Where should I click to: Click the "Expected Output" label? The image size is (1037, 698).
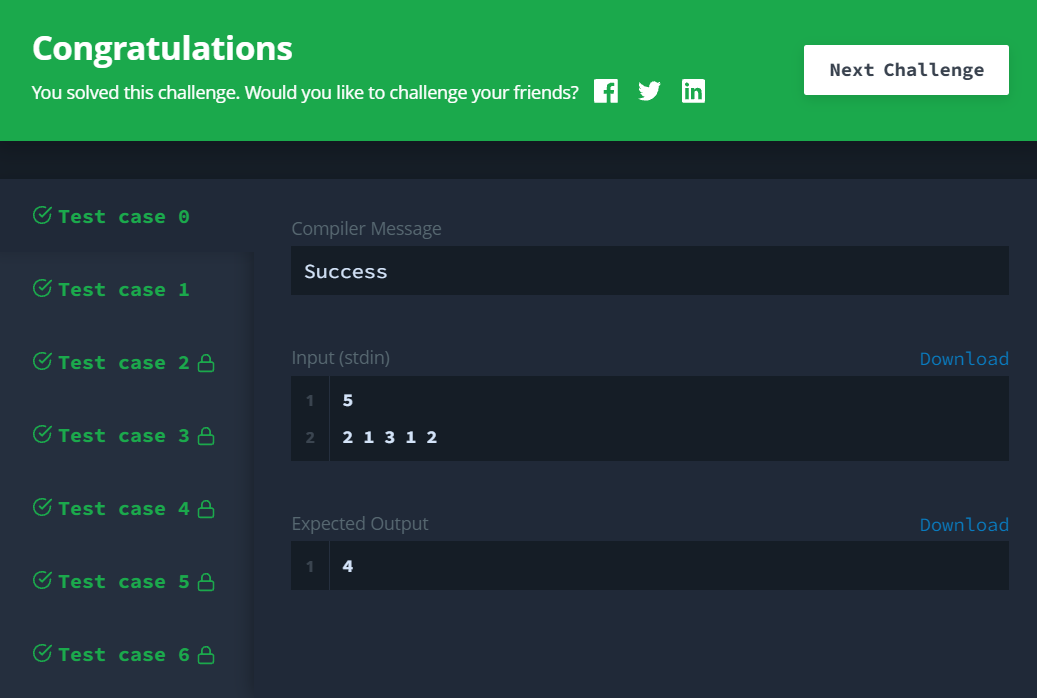coord(360,523)
